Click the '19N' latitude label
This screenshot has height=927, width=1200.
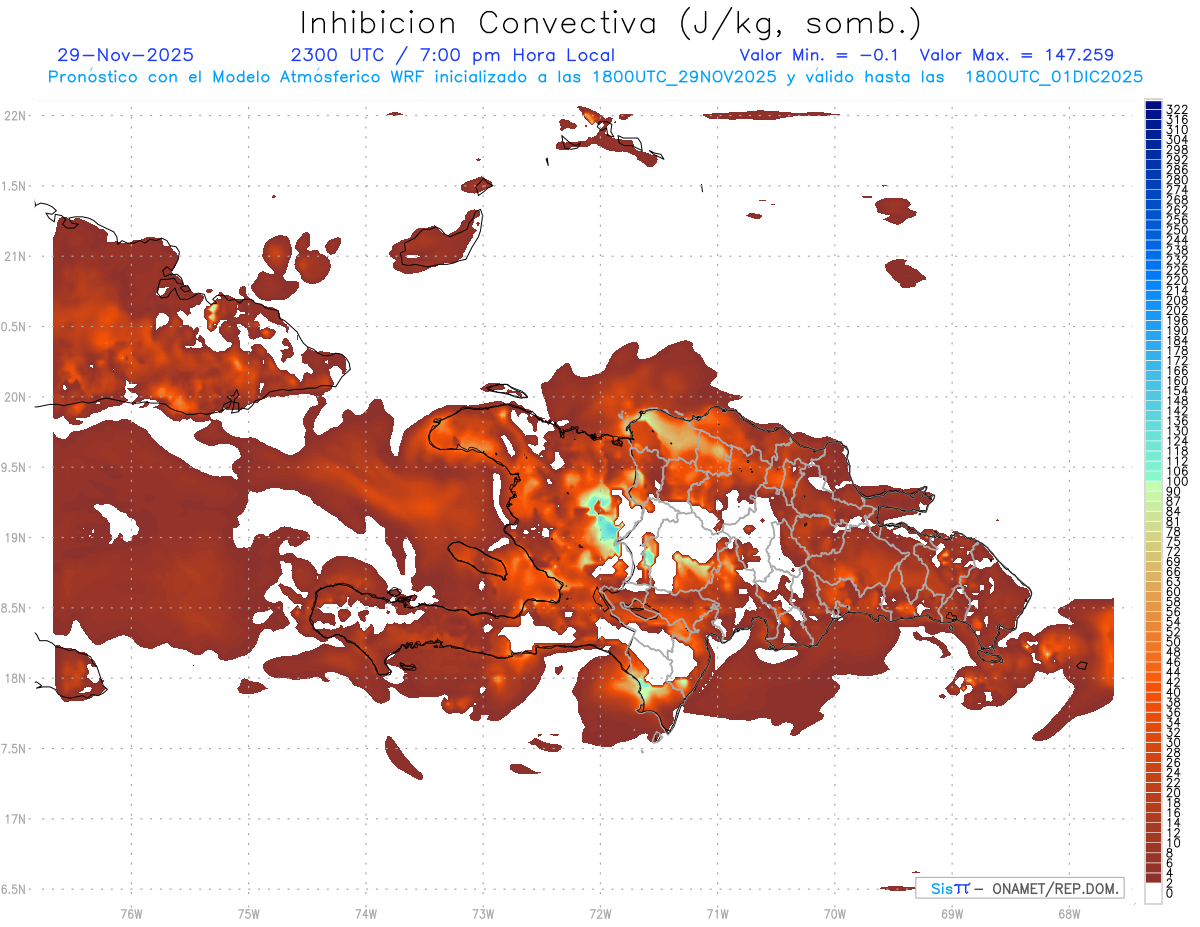(x=15, y=537)
